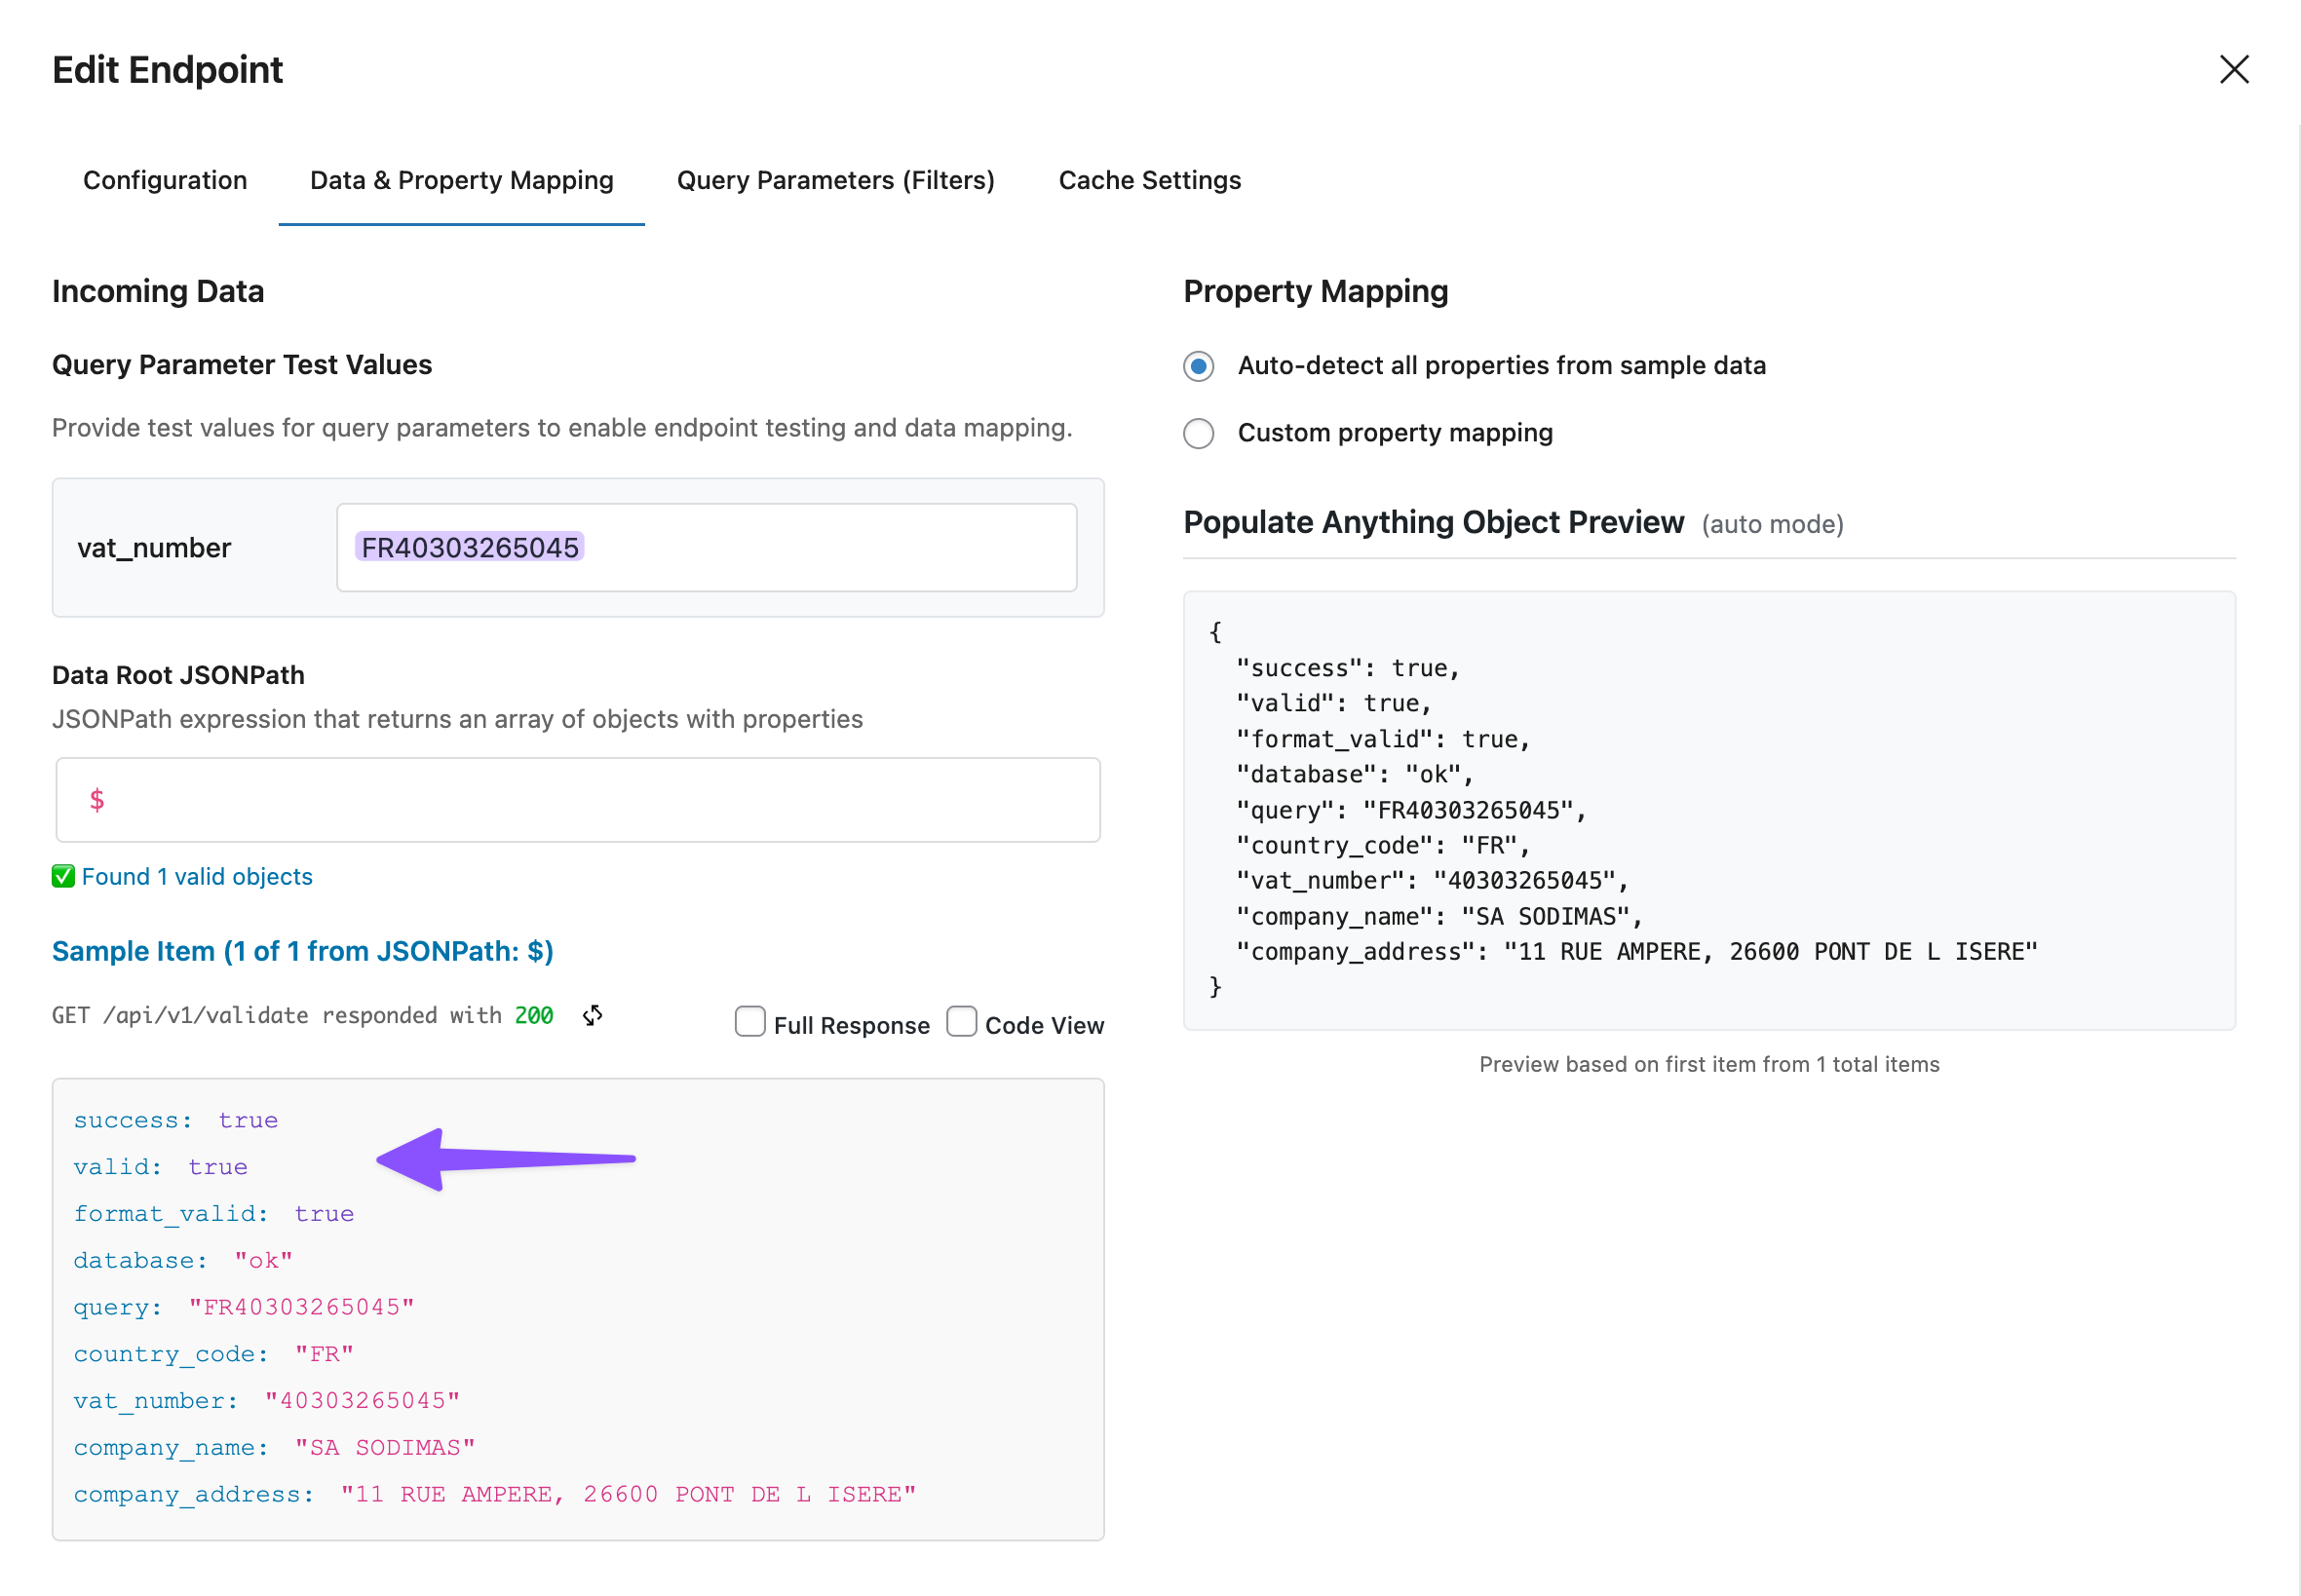This screenshot has width=2301, height=1596.
Task: Toggle the Code View checkbox
Action: pyautogui.click(x=960, y=1021)
